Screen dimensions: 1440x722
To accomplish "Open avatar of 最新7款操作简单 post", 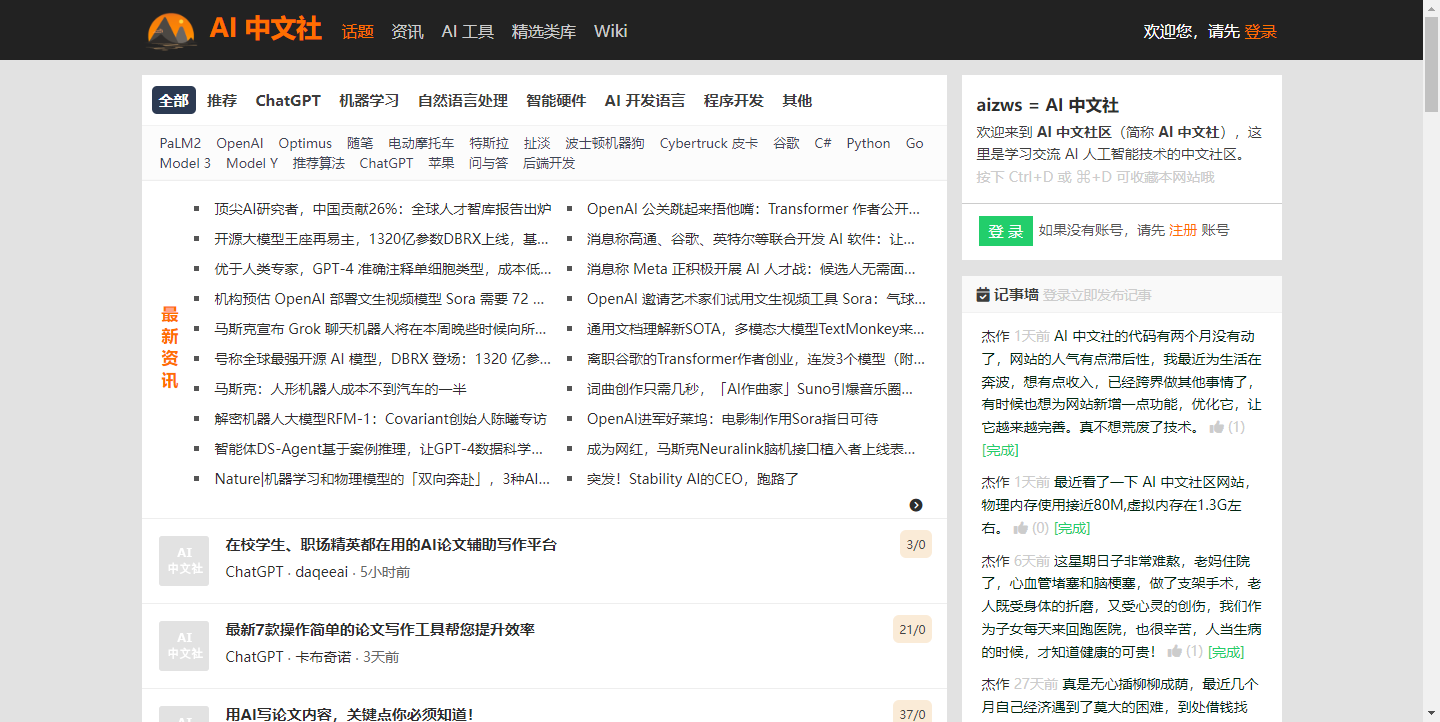I will click(184, 646).
